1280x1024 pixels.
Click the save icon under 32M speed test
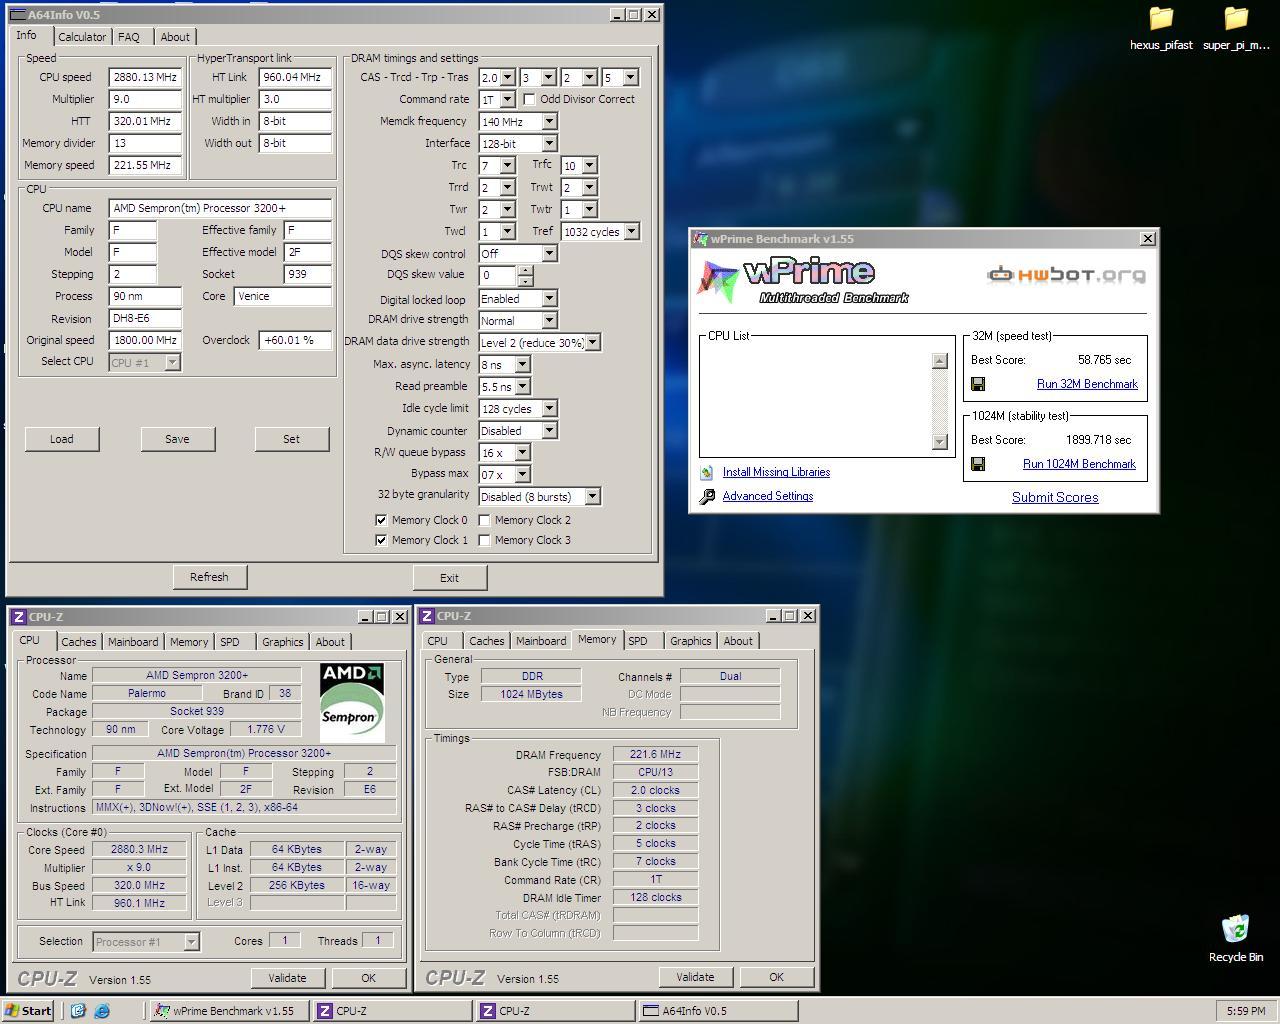click(x=978, y=384)
